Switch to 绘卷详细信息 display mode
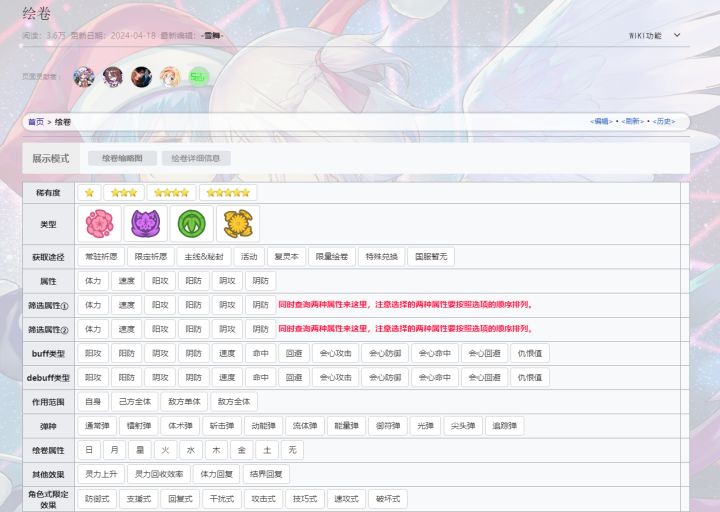The width and height of the screenshot is (720, 512). [x=196, y=158]
